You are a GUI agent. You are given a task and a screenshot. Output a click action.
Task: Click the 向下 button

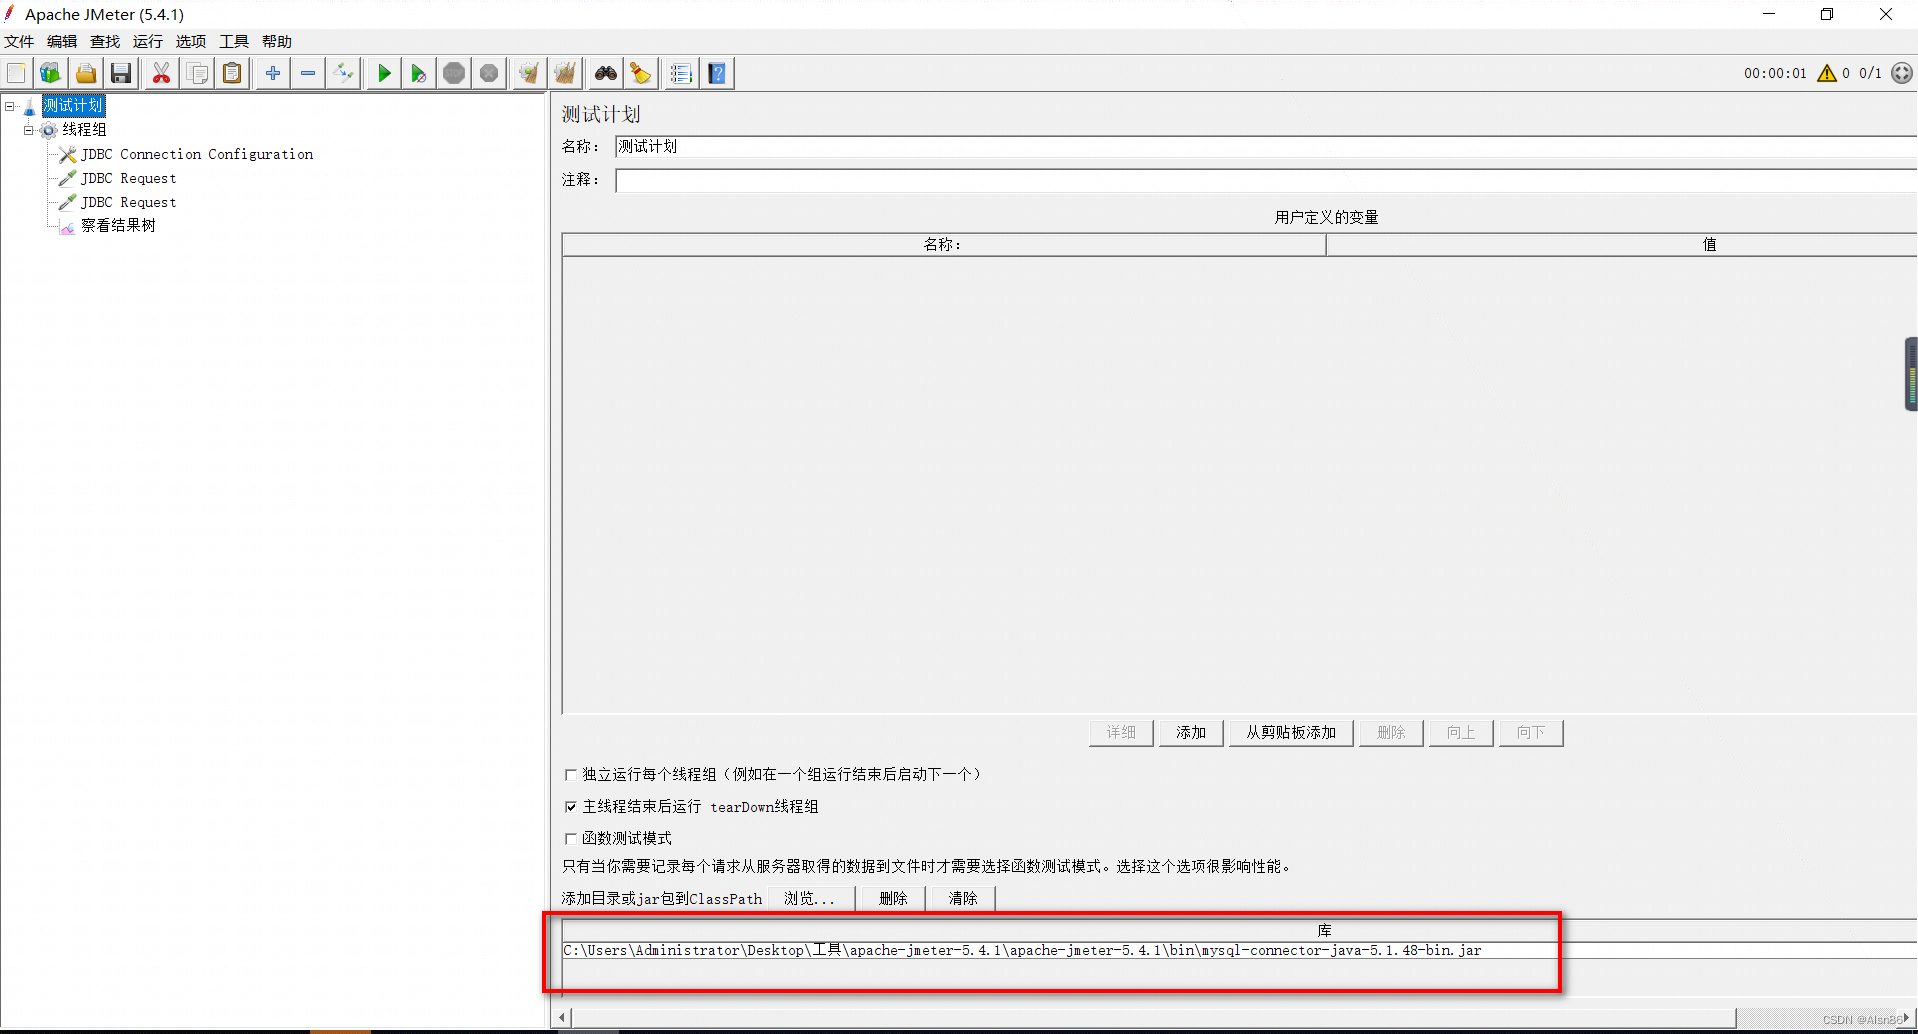1531,733
